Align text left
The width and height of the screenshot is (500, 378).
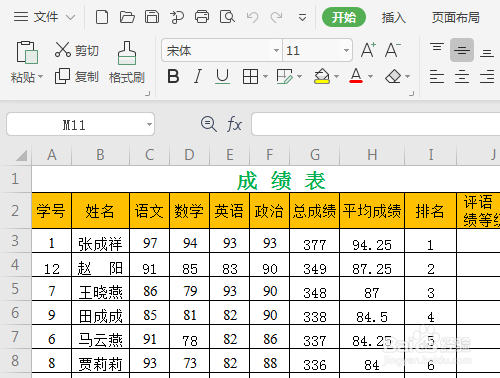[x=437, y=77]
